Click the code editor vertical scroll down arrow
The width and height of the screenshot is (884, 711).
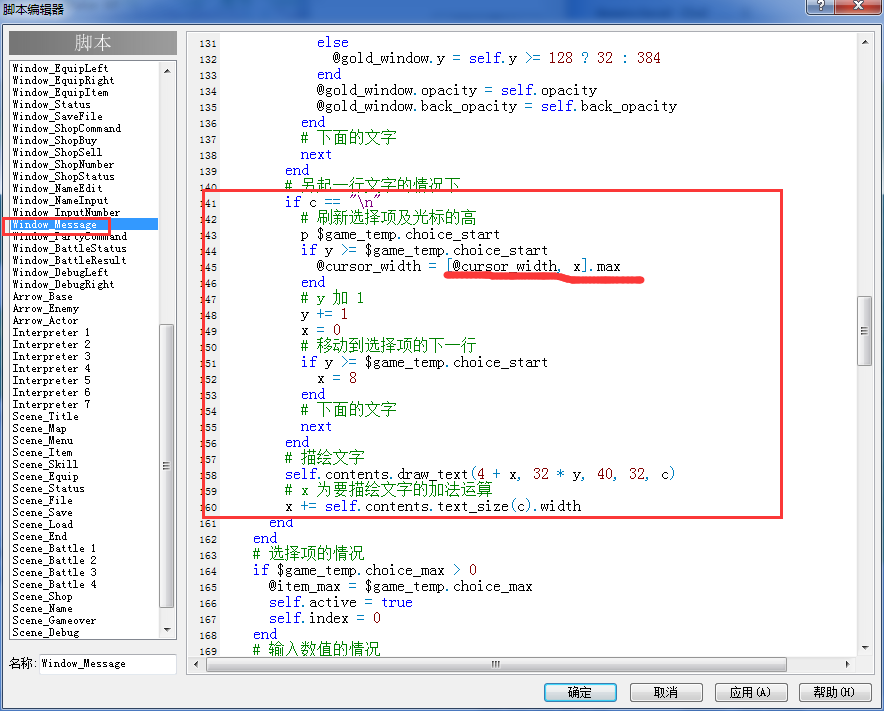coord(865,648)
